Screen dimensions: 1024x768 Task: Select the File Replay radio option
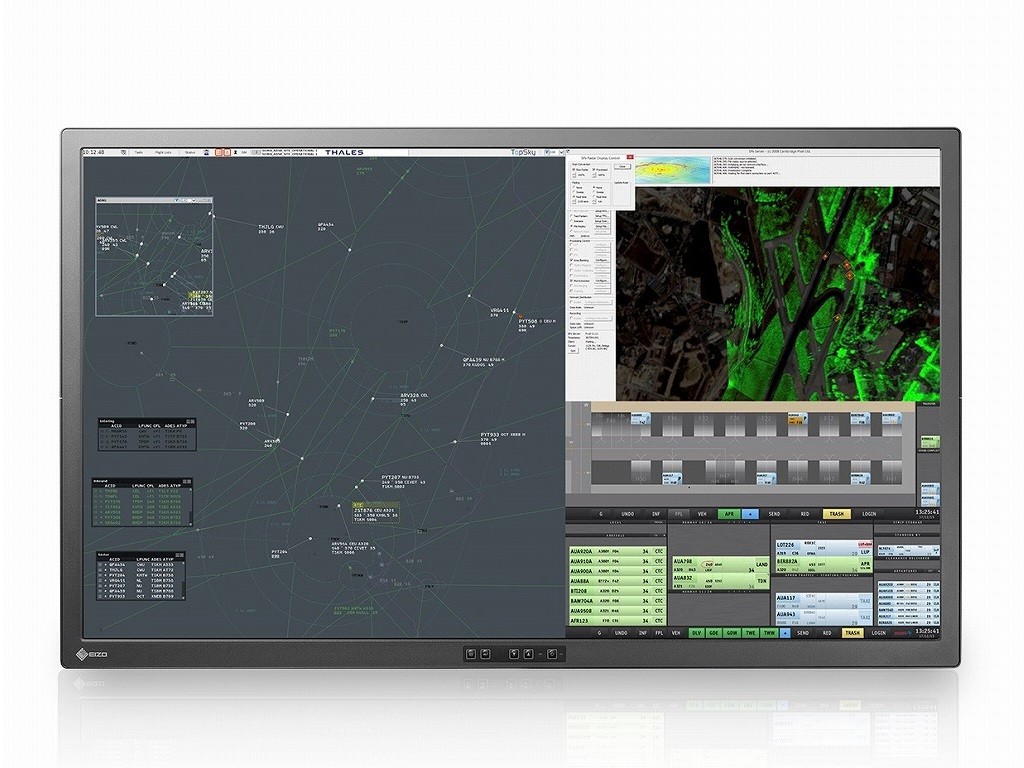pyautogui.click(x=571, y=227)
